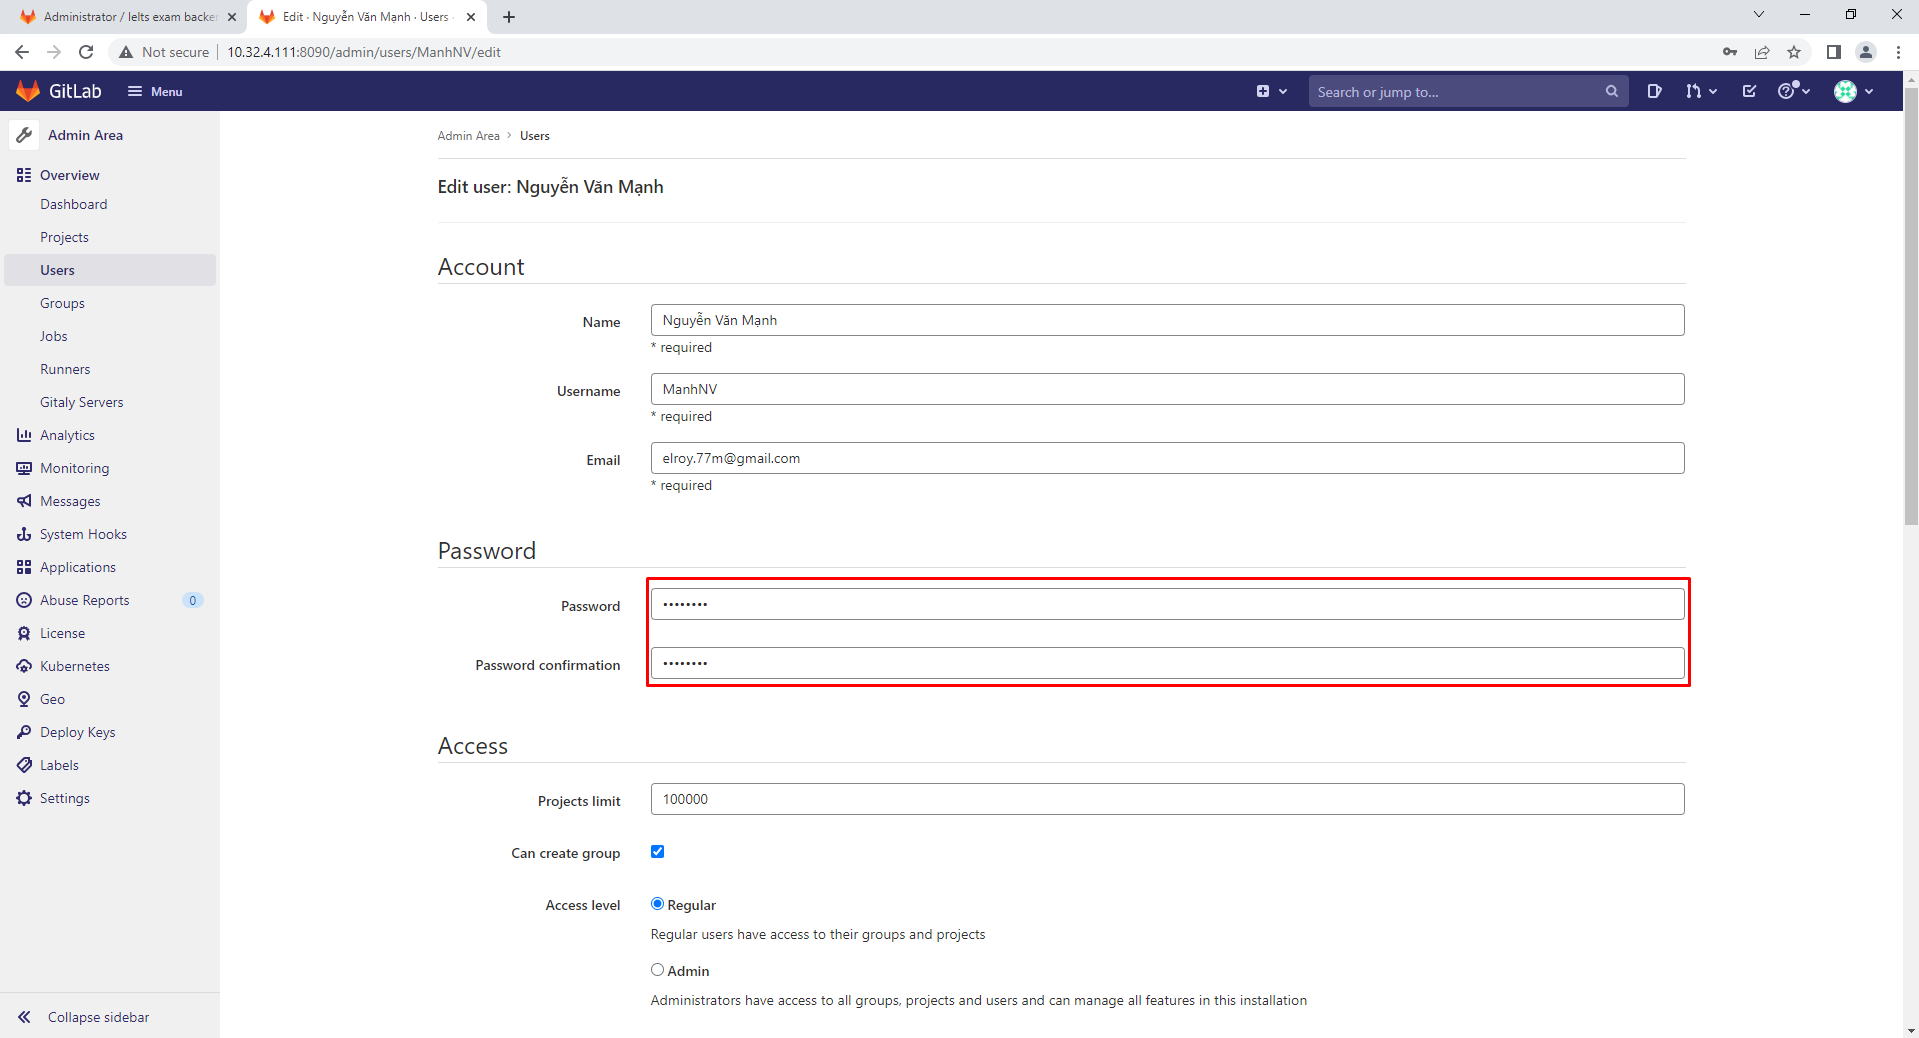Click into the Username input field
This screenshot has width=1919, height=1038.
[x=1167, y=389]
